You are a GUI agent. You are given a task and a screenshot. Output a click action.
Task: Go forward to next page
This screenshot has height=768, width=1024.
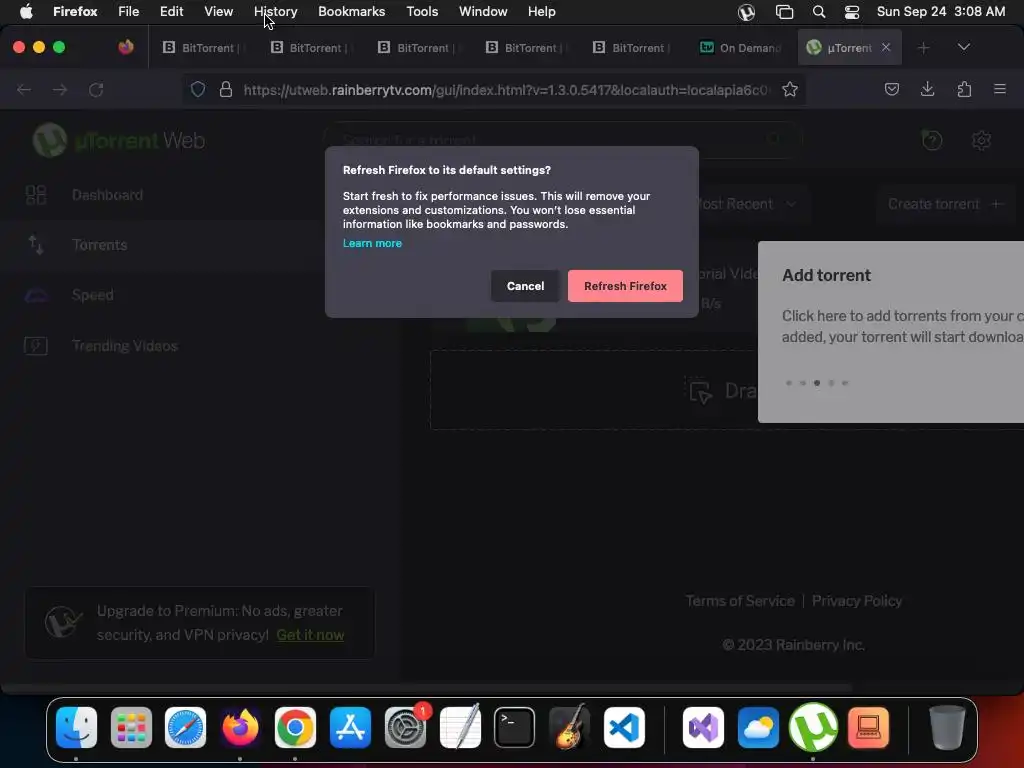60,89
